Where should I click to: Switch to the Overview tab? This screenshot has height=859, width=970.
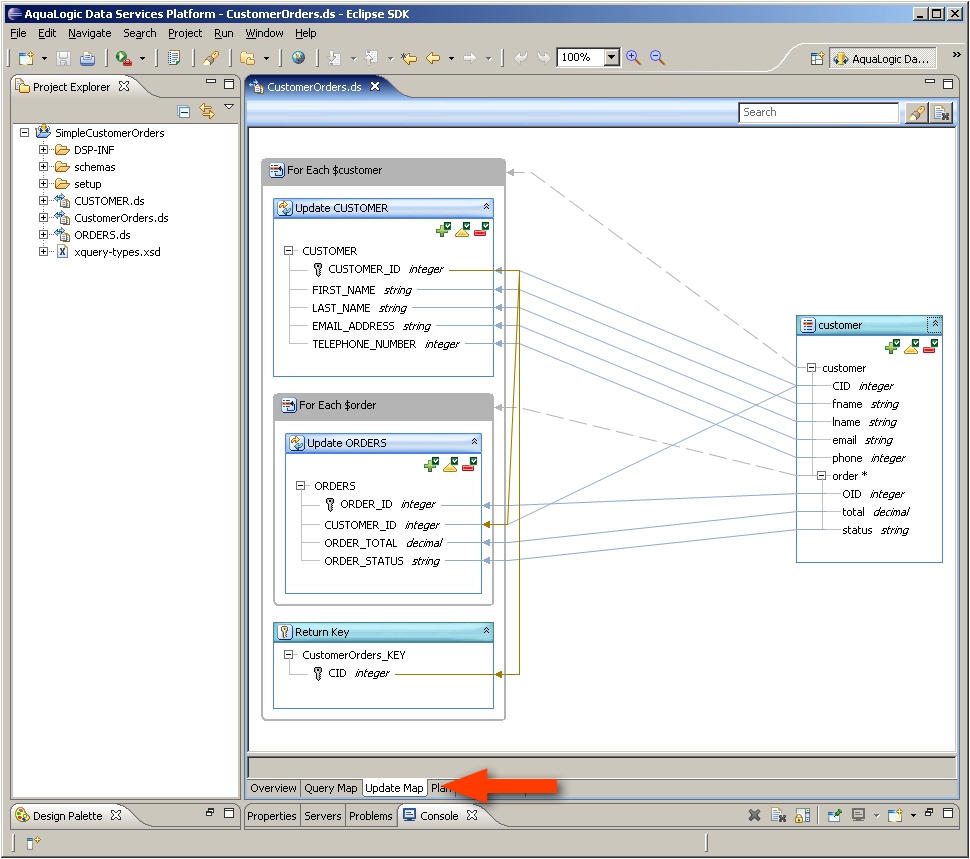pyautogui.click(x=273, y=788)
